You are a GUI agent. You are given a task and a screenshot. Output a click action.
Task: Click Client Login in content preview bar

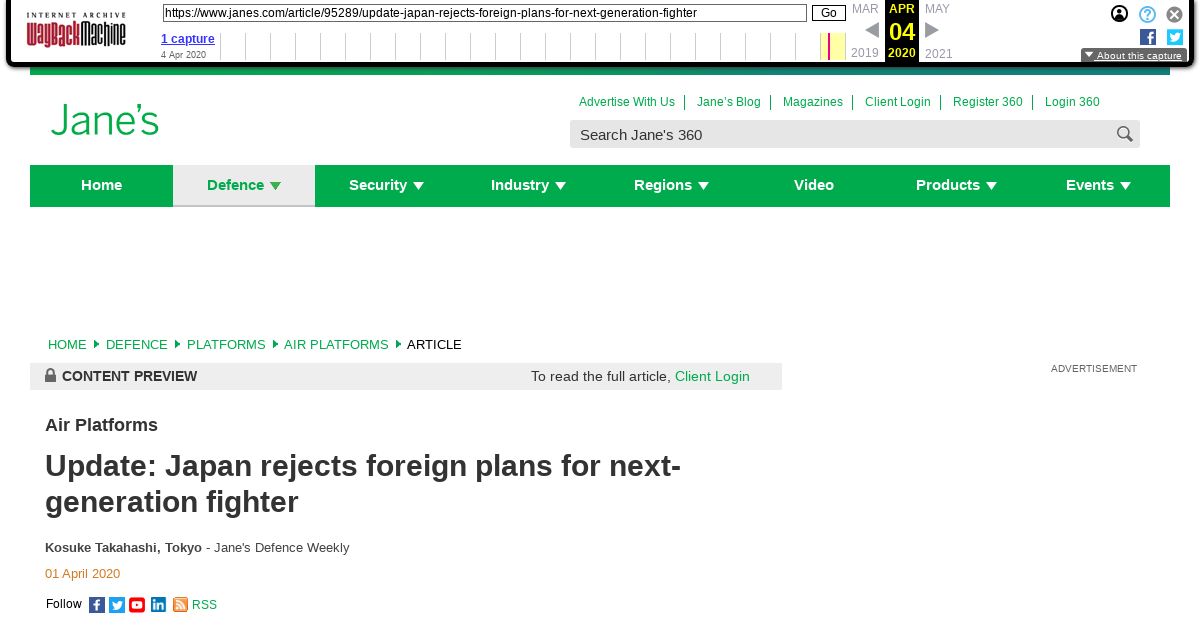712,376
